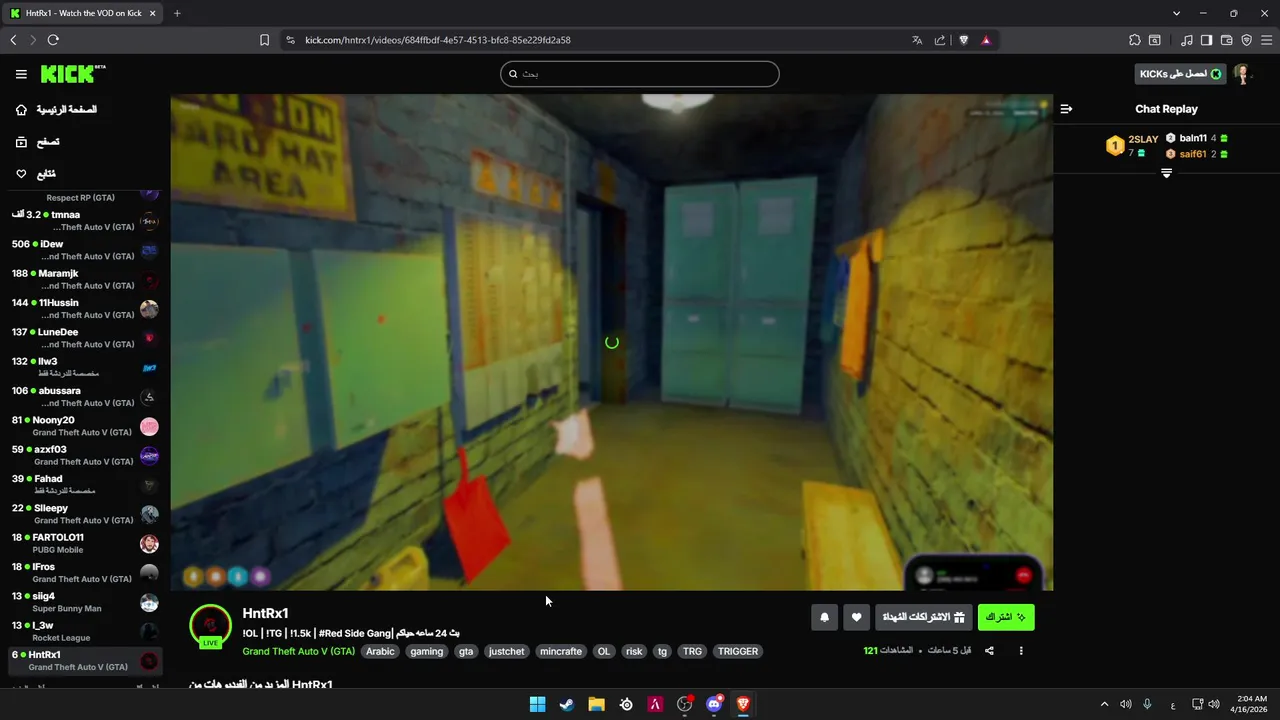1280x720 pixels.
Task: Open the Kick hamburger sidebar menu
Action: (x=21, y=74)
